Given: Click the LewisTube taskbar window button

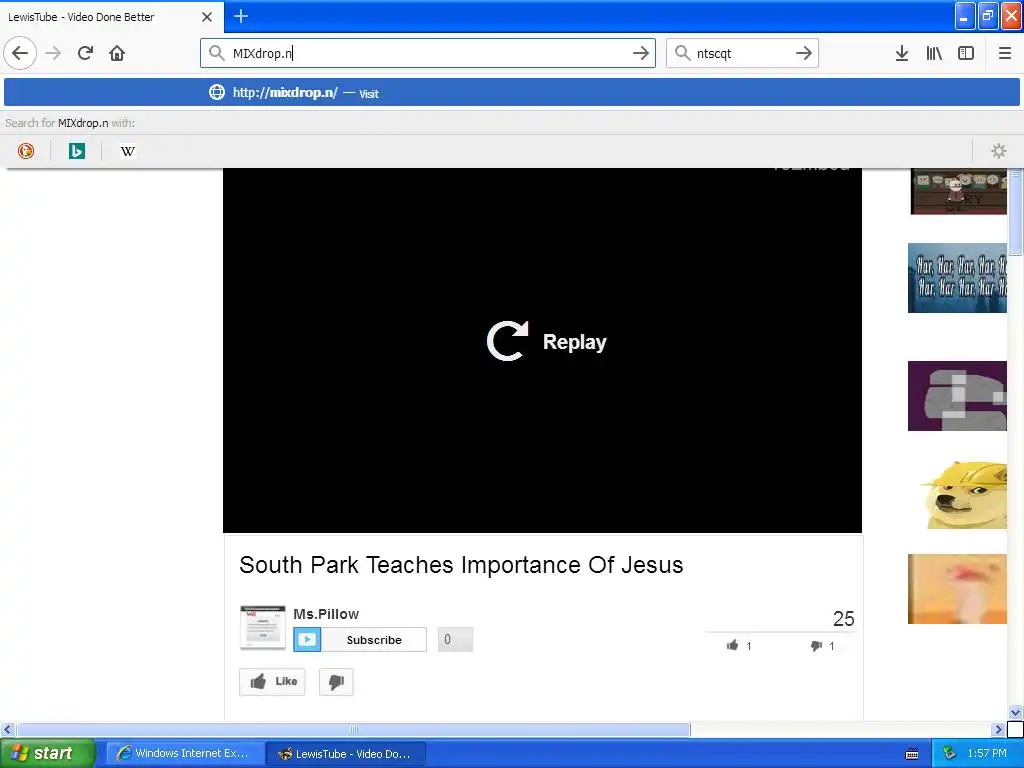Looking at the screenshot, I should tap(346, 754).
